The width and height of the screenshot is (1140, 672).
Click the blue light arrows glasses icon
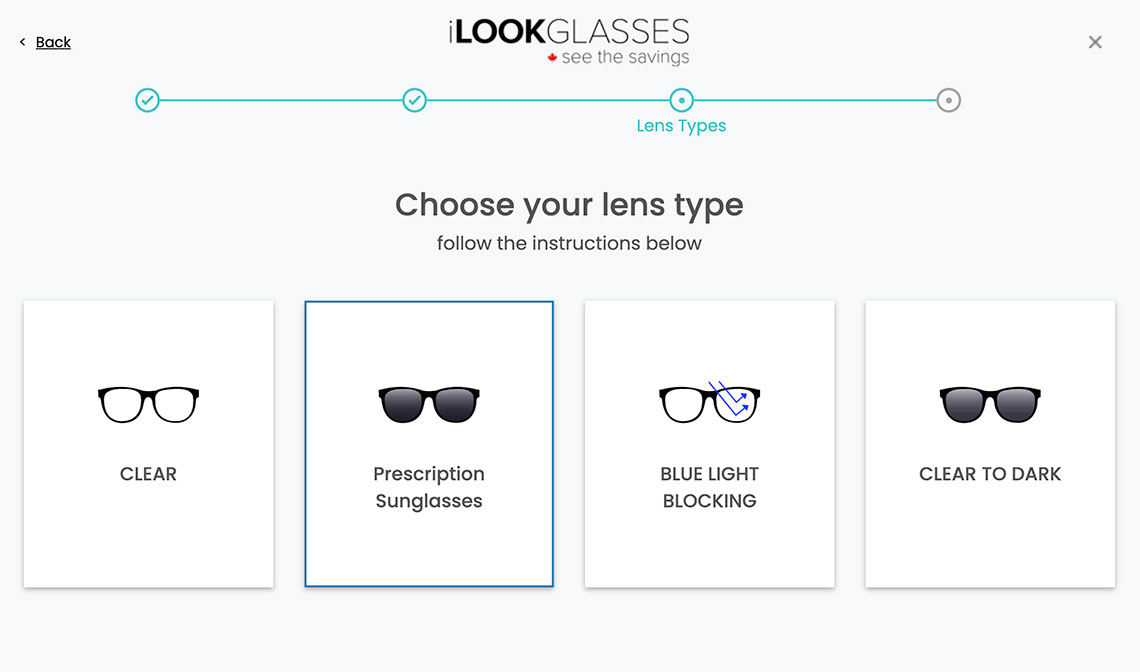710,402
